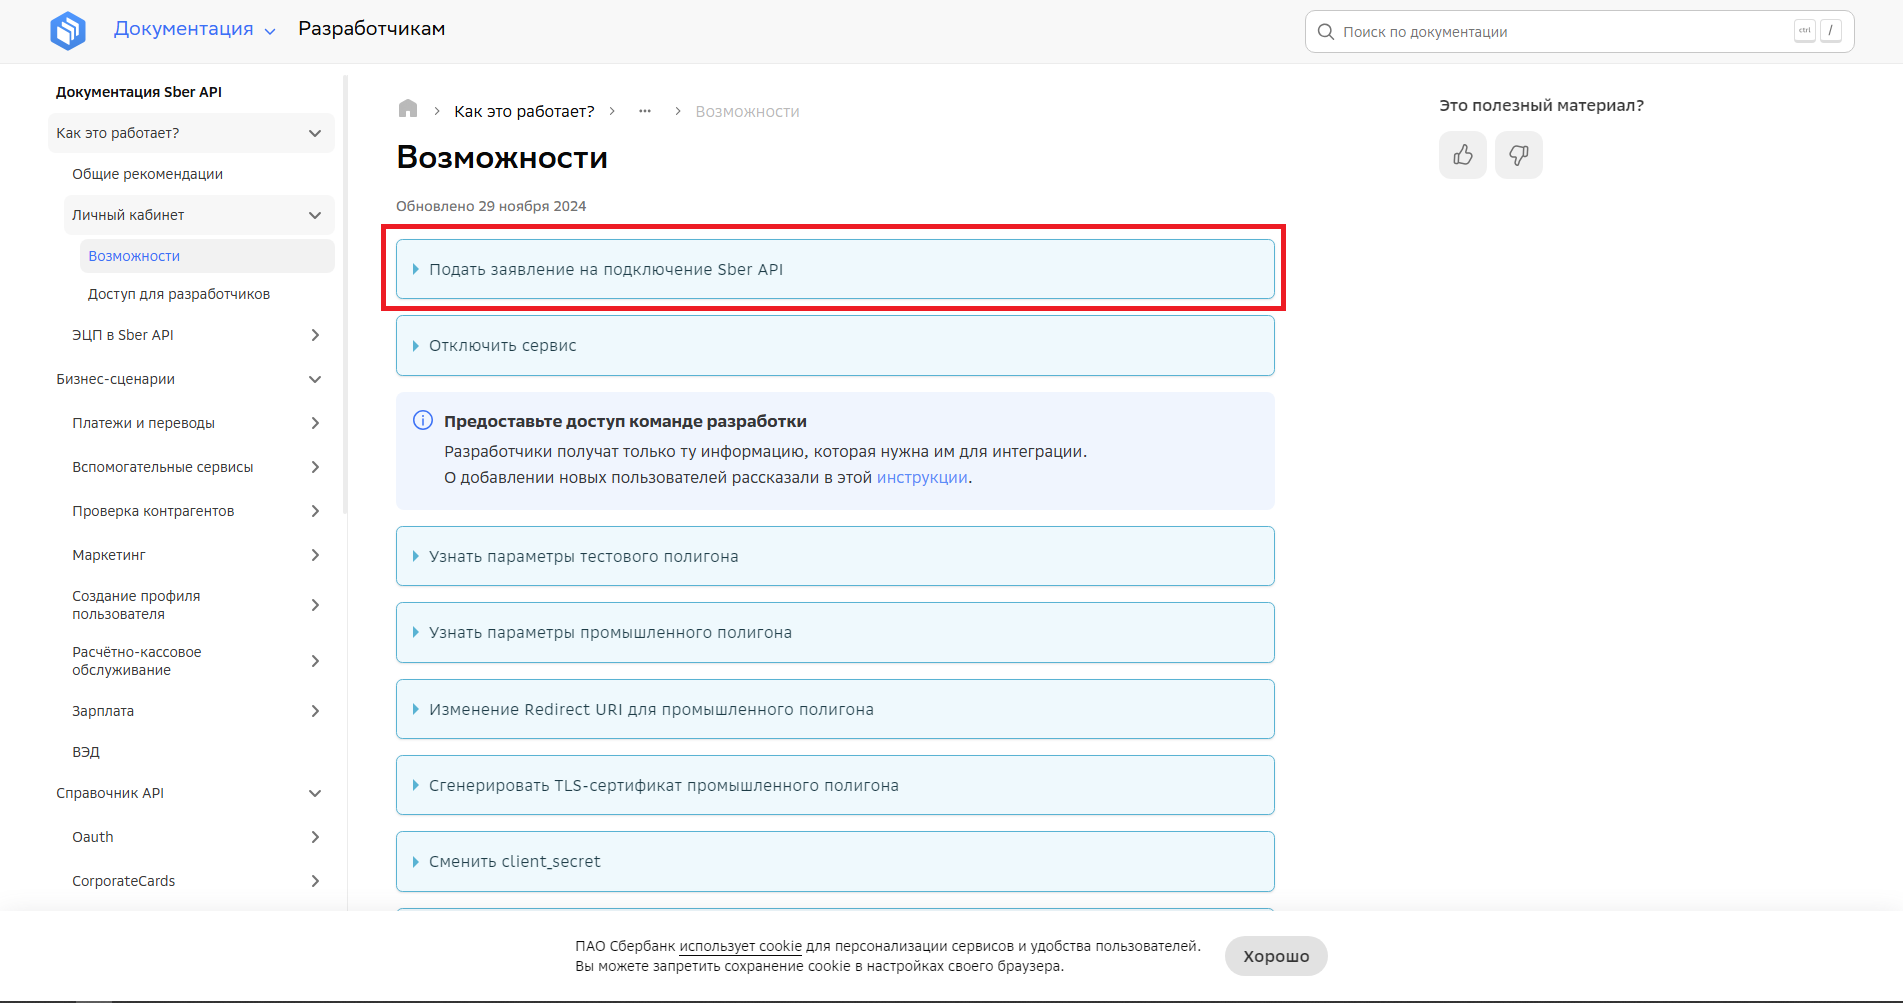The height and width of the screenshot is (1003, 1903).
Task: Expand CorporateCards chevron
Action: coord(315,881)
